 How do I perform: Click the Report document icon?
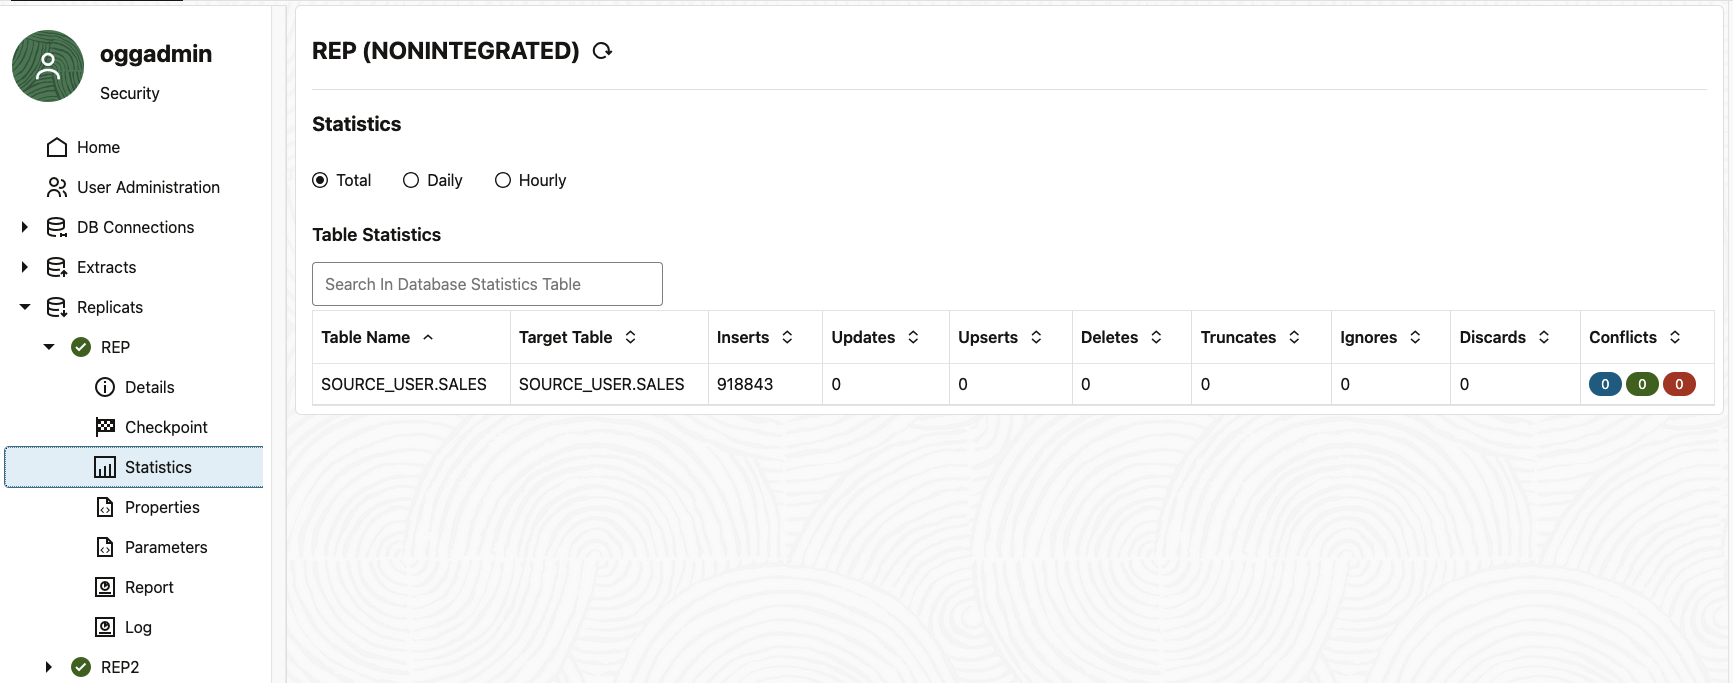(105, 587)
